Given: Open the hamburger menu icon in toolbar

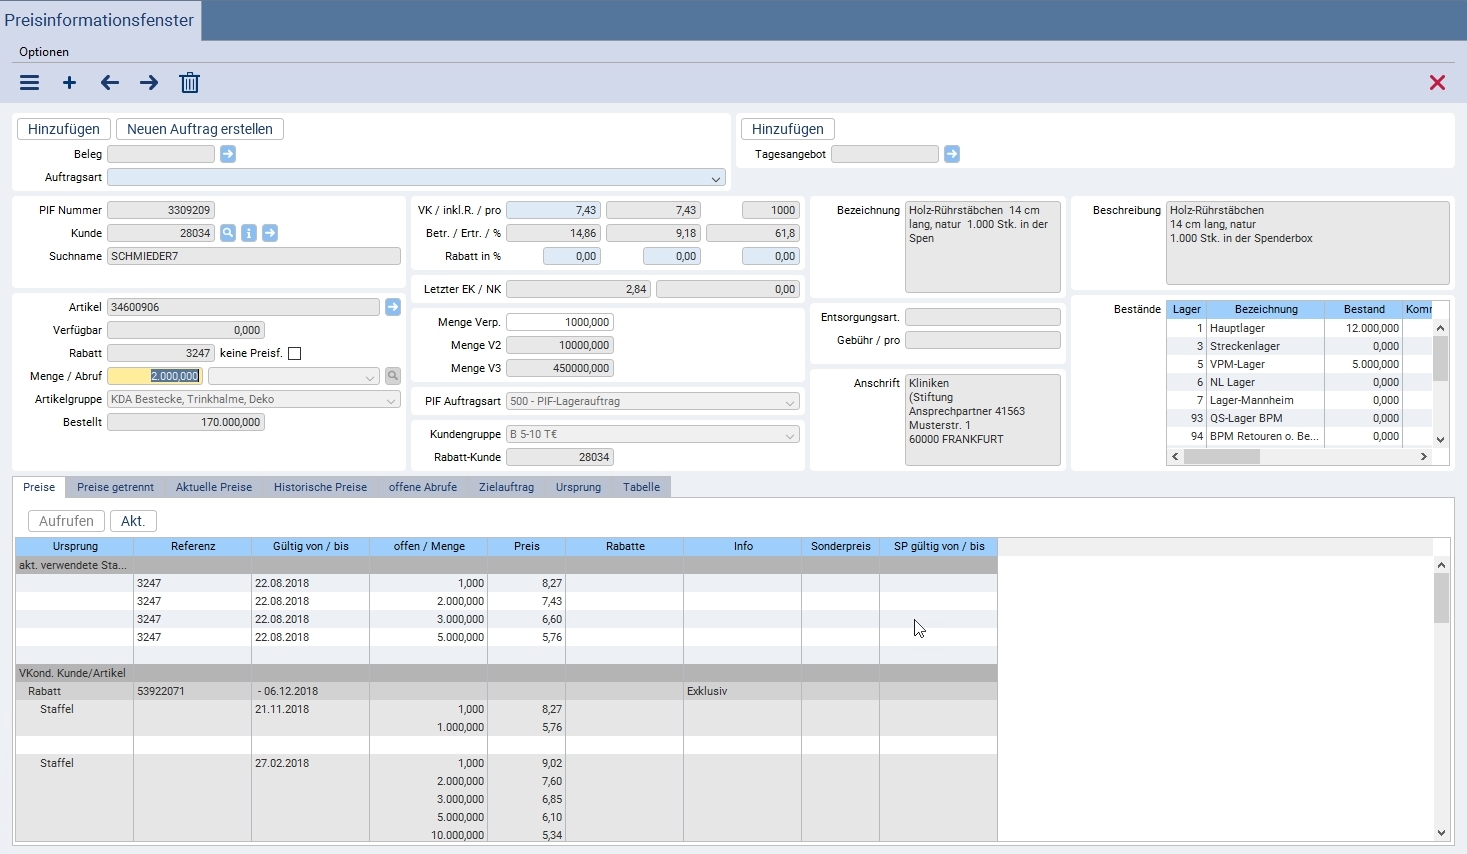Looking at the screenshot, I should coord(30,83).
